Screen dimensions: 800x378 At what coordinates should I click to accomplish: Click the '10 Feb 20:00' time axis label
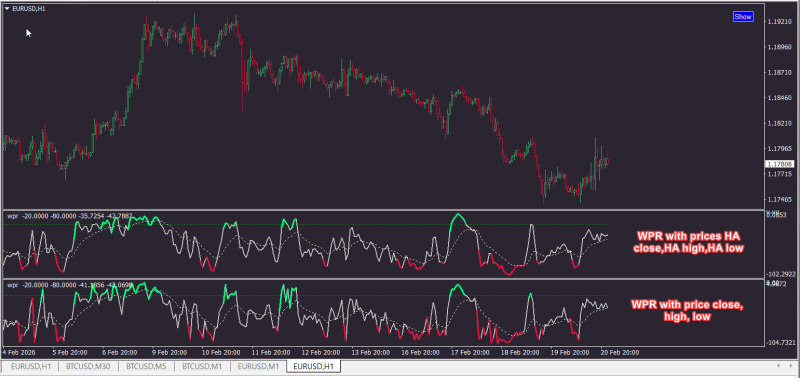click(221, 352)
